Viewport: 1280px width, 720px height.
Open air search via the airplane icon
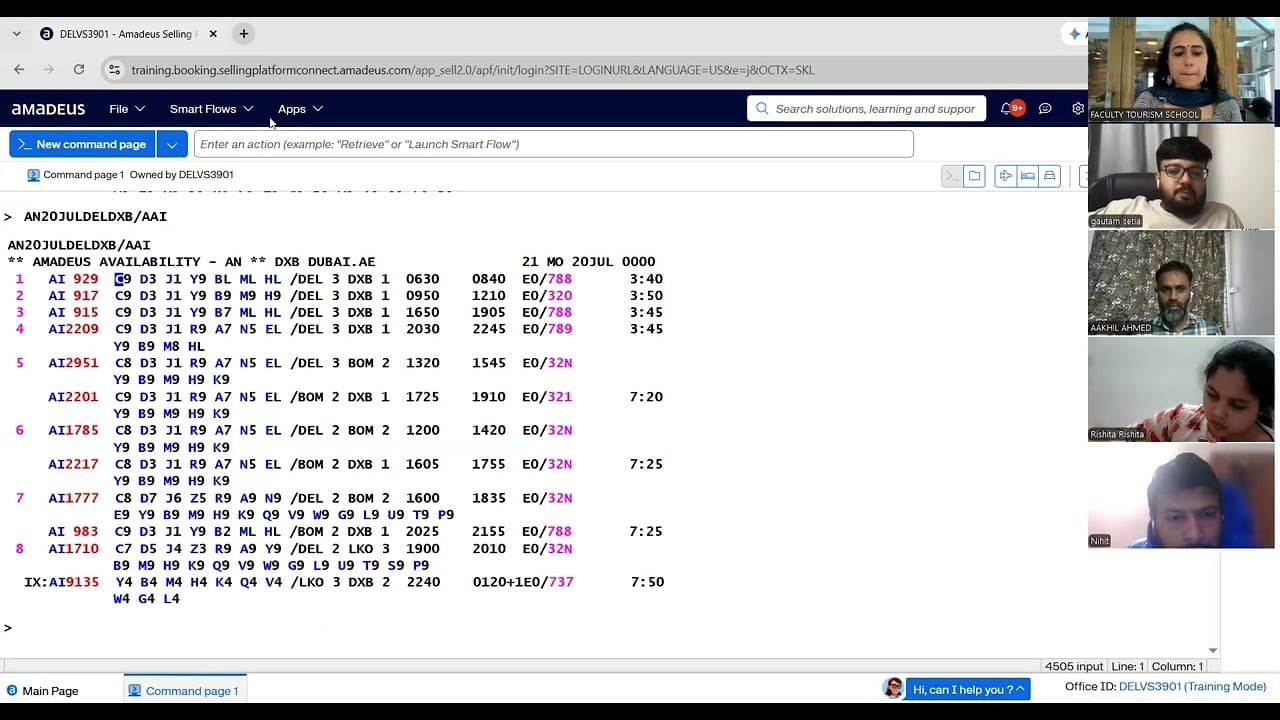(x=1006, y=176)
